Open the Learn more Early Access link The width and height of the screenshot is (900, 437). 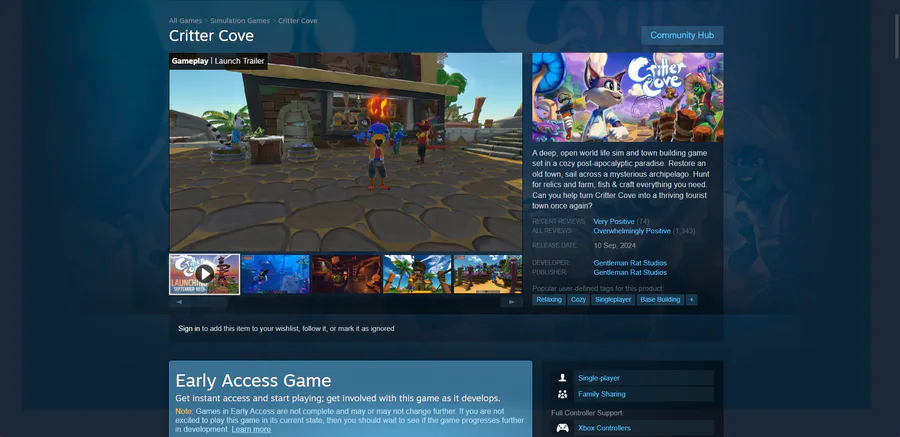[x=251, y=429]
